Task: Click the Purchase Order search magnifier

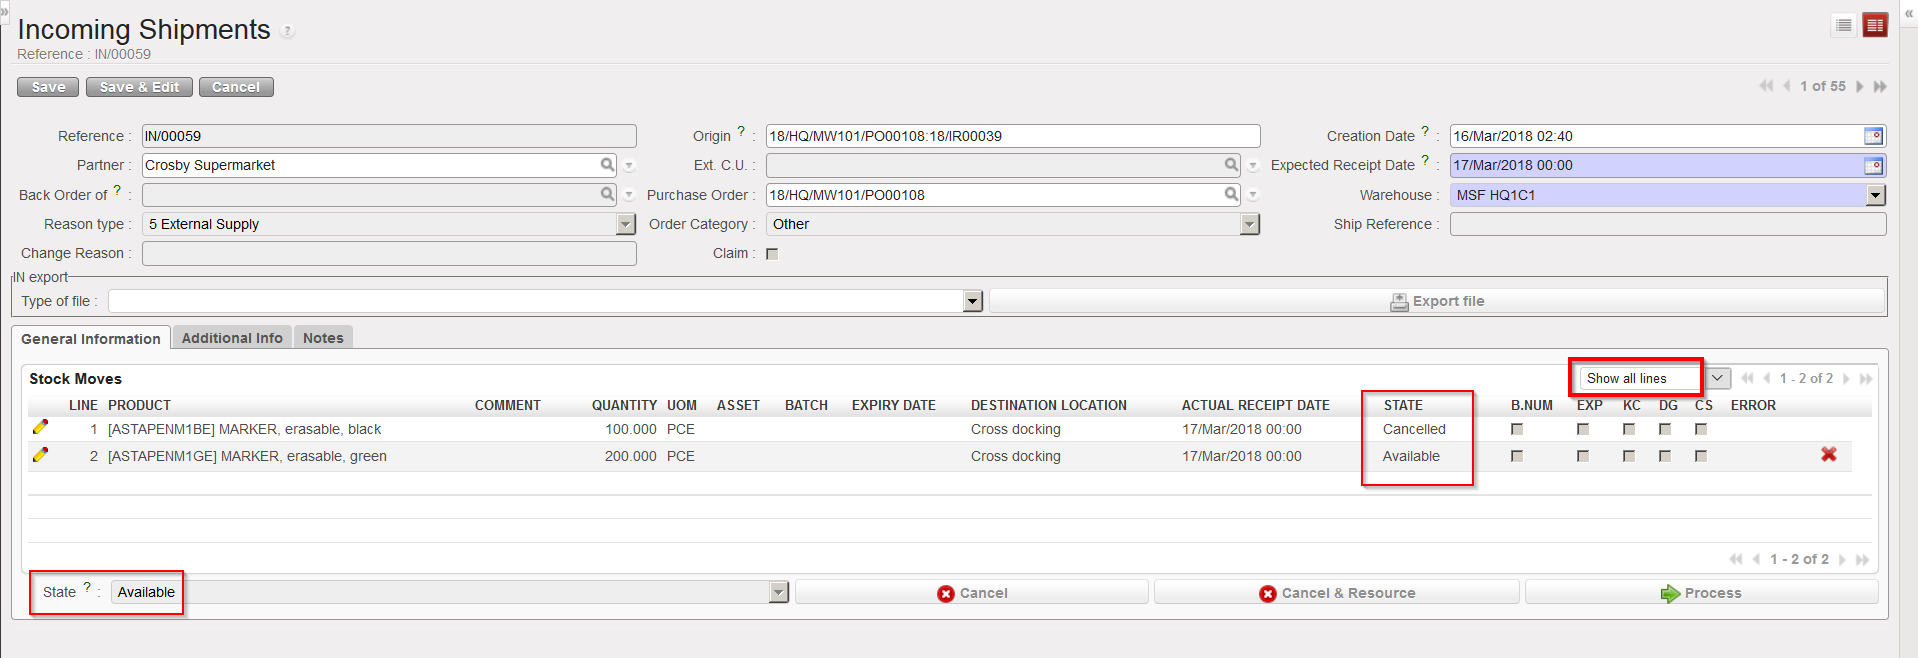Action: point(1231,195)
